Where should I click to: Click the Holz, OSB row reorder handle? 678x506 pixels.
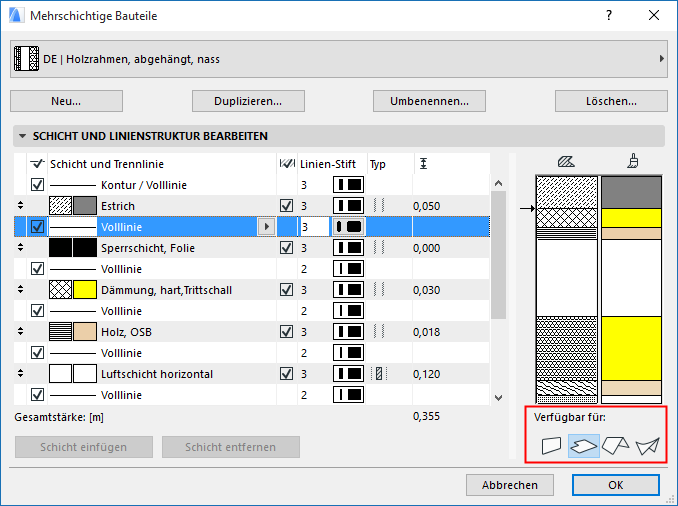(x=20, y=331)
